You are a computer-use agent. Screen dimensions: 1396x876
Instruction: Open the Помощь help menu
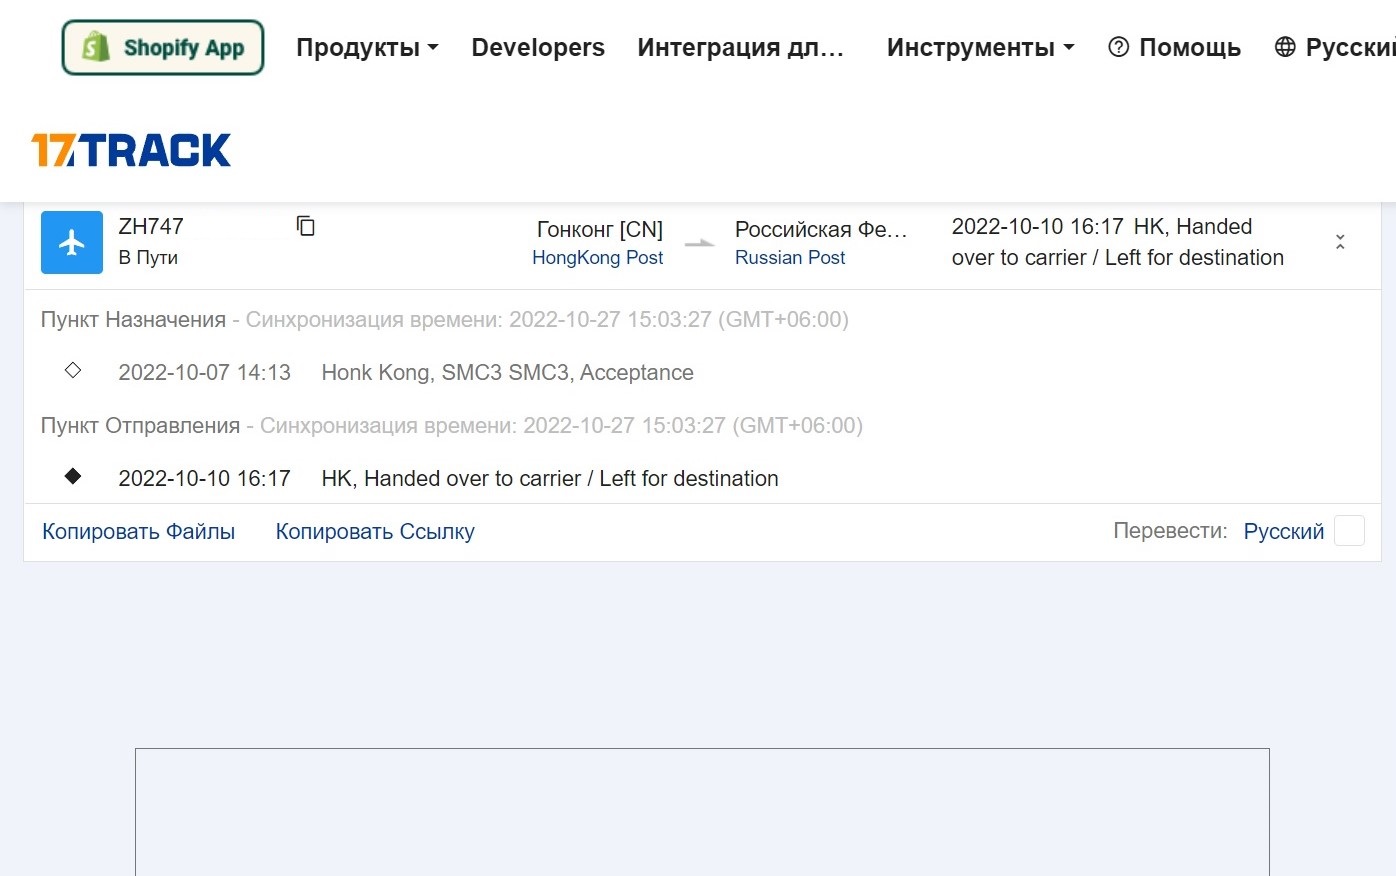(x=1174, y=47)
